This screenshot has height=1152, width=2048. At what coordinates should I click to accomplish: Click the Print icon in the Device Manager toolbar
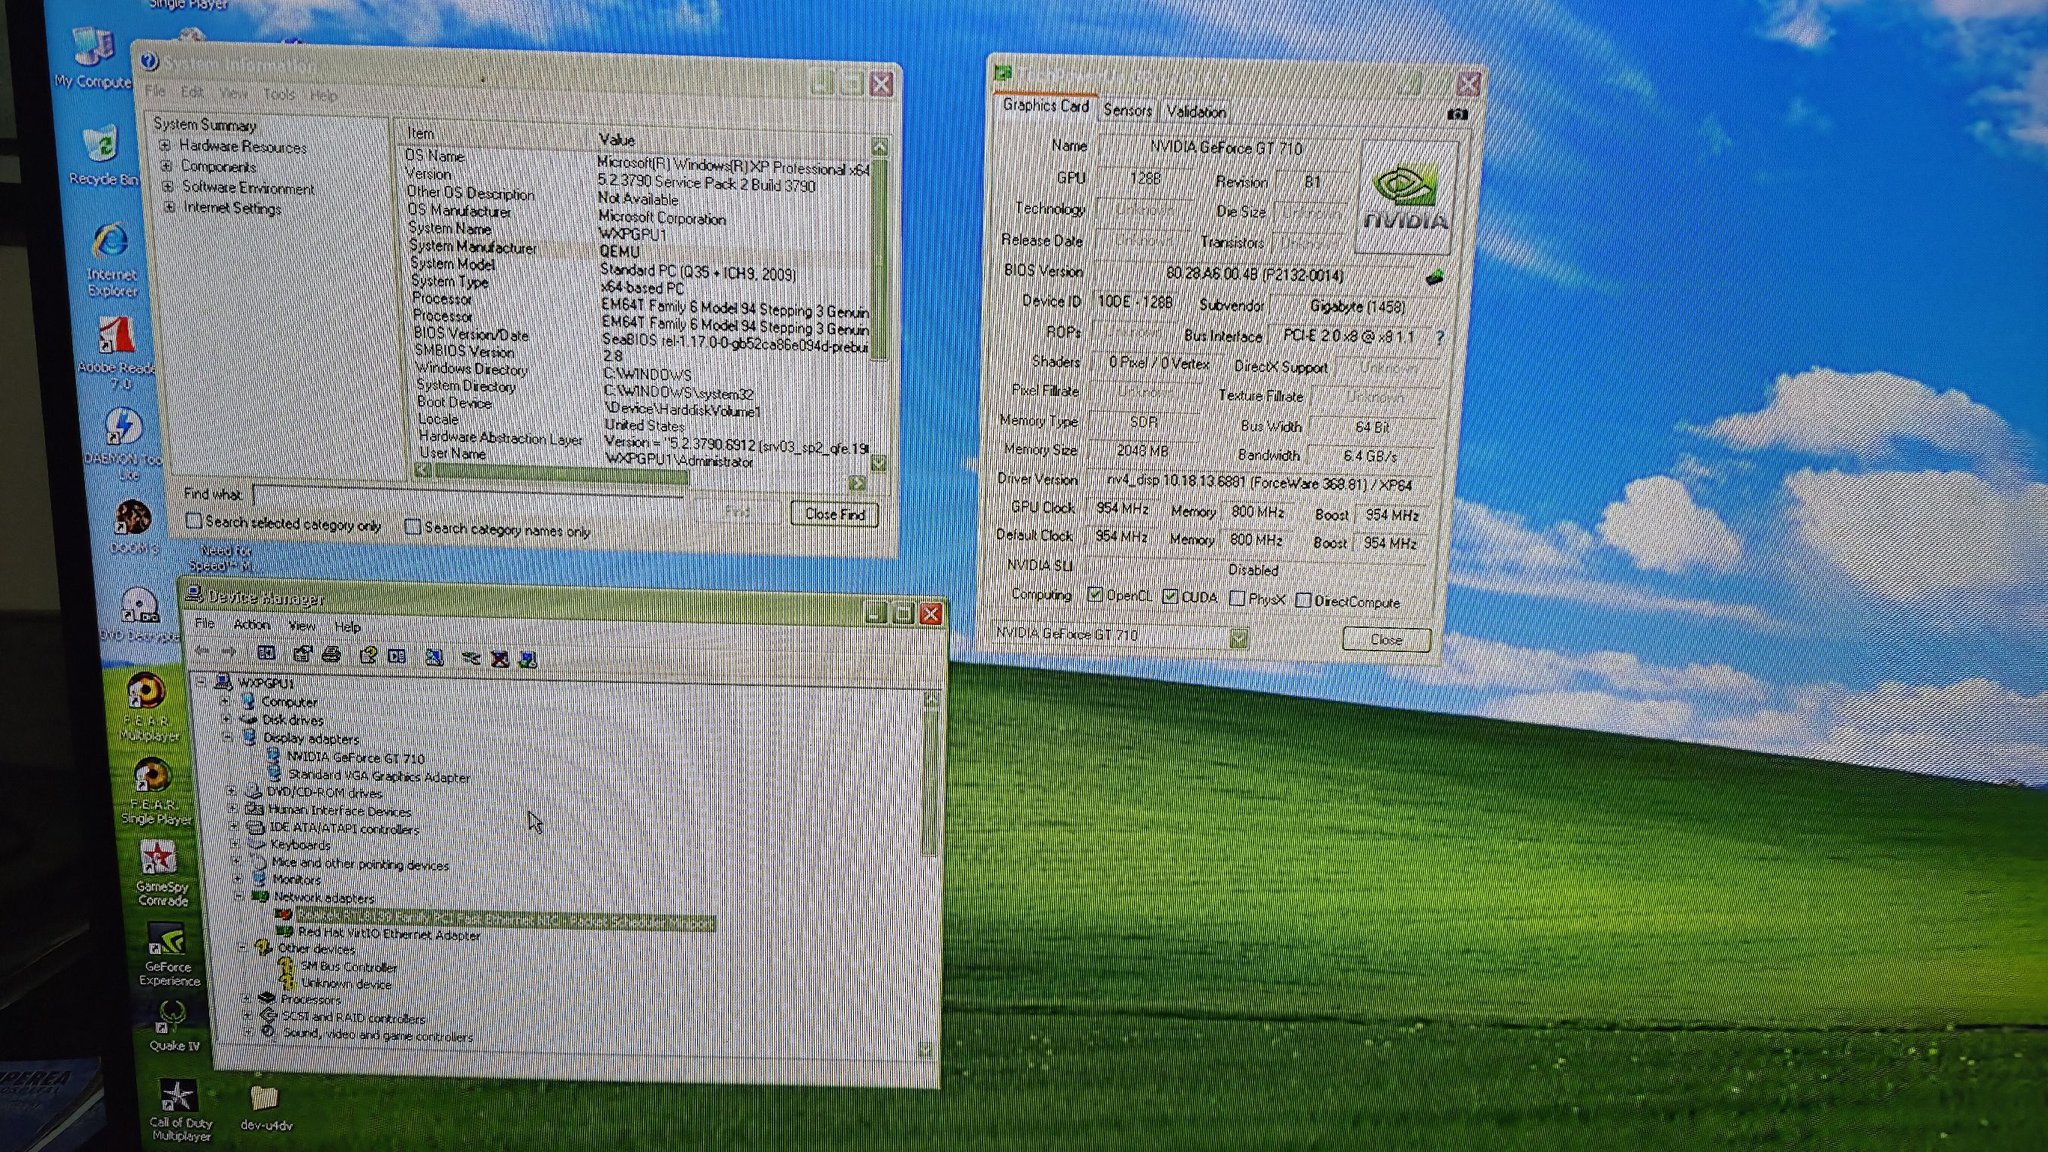click(x=332, y=654)
